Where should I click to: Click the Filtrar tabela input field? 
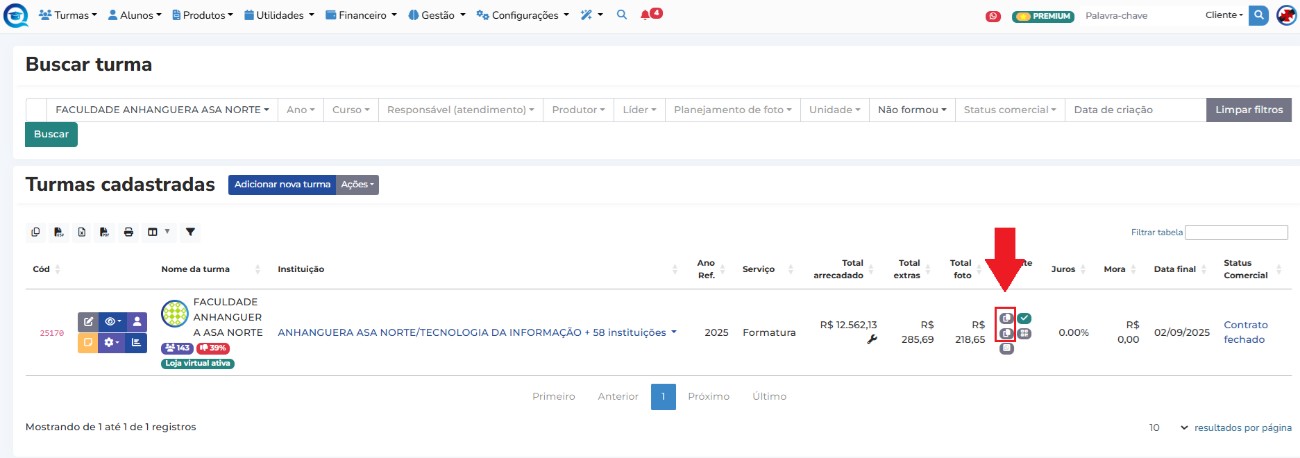click(x=1236, y=232)
